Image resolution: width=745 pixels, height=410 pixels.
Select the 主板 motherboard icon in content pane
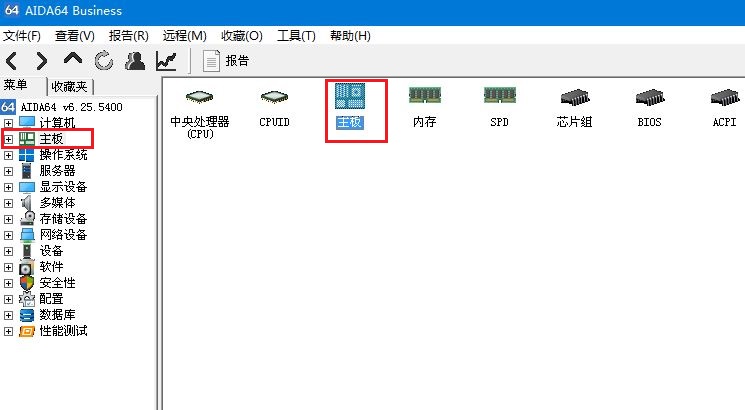coord(350,106)
